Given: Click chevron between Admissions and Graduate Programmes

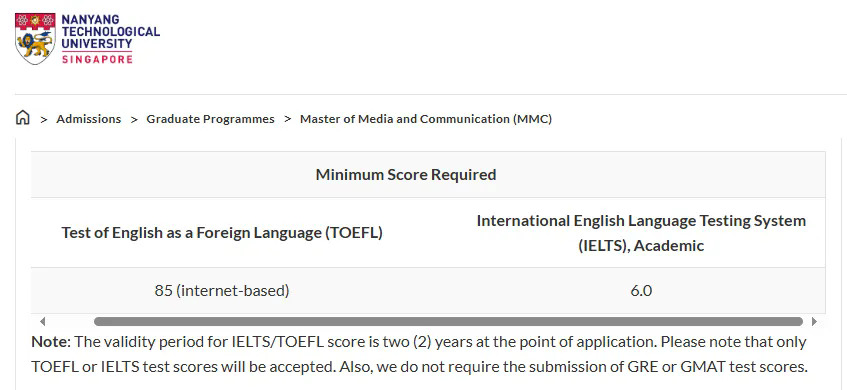Looking at the screenshot, I should pyautogui.click(x=134, y=119).
